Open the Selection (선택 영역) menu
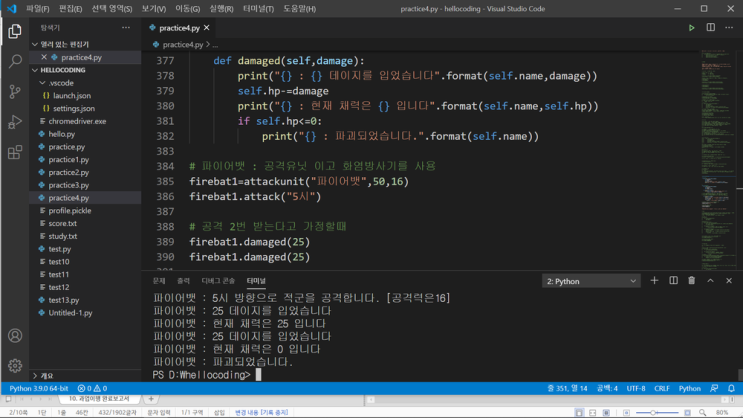Viewport: 743px width, 418px height. [112, 9]
